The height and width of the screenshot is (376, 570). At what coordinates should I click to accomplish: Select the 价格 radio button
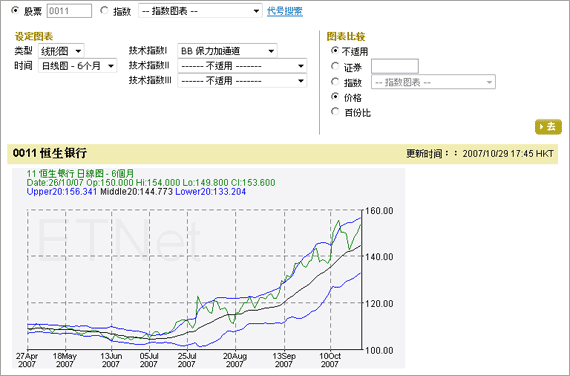335,97
